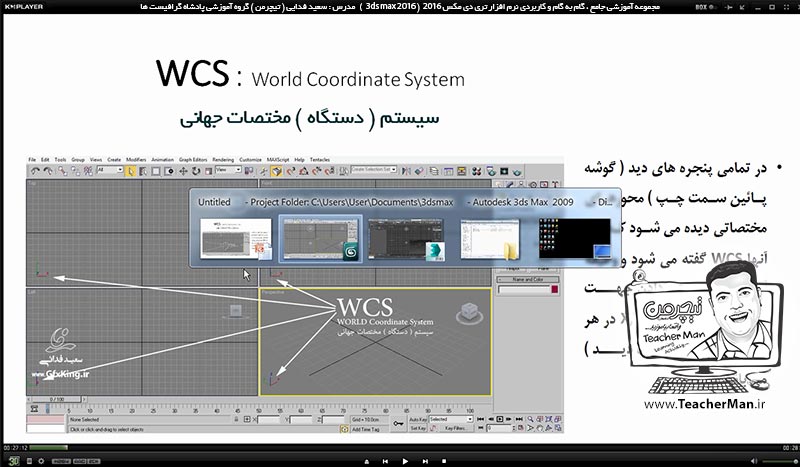
Task: Select the Select and Rotate tool
Action: [x=196, y=171]
